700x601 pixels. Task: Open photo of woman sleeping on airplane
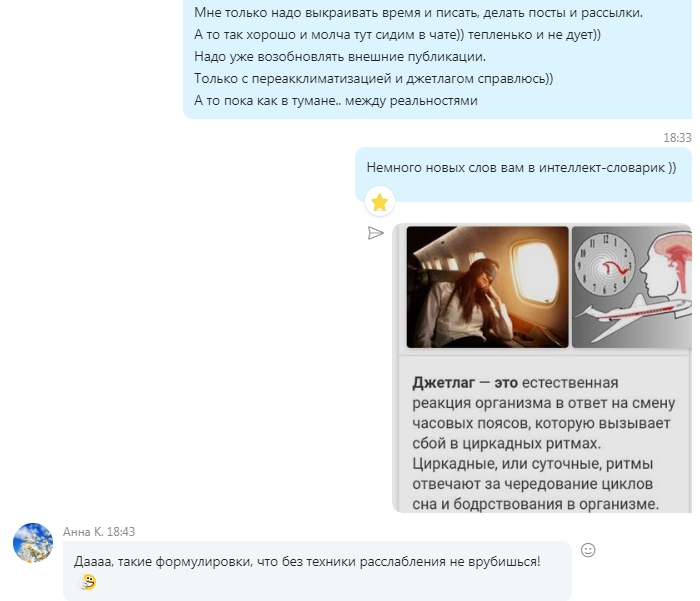point(487,287)
